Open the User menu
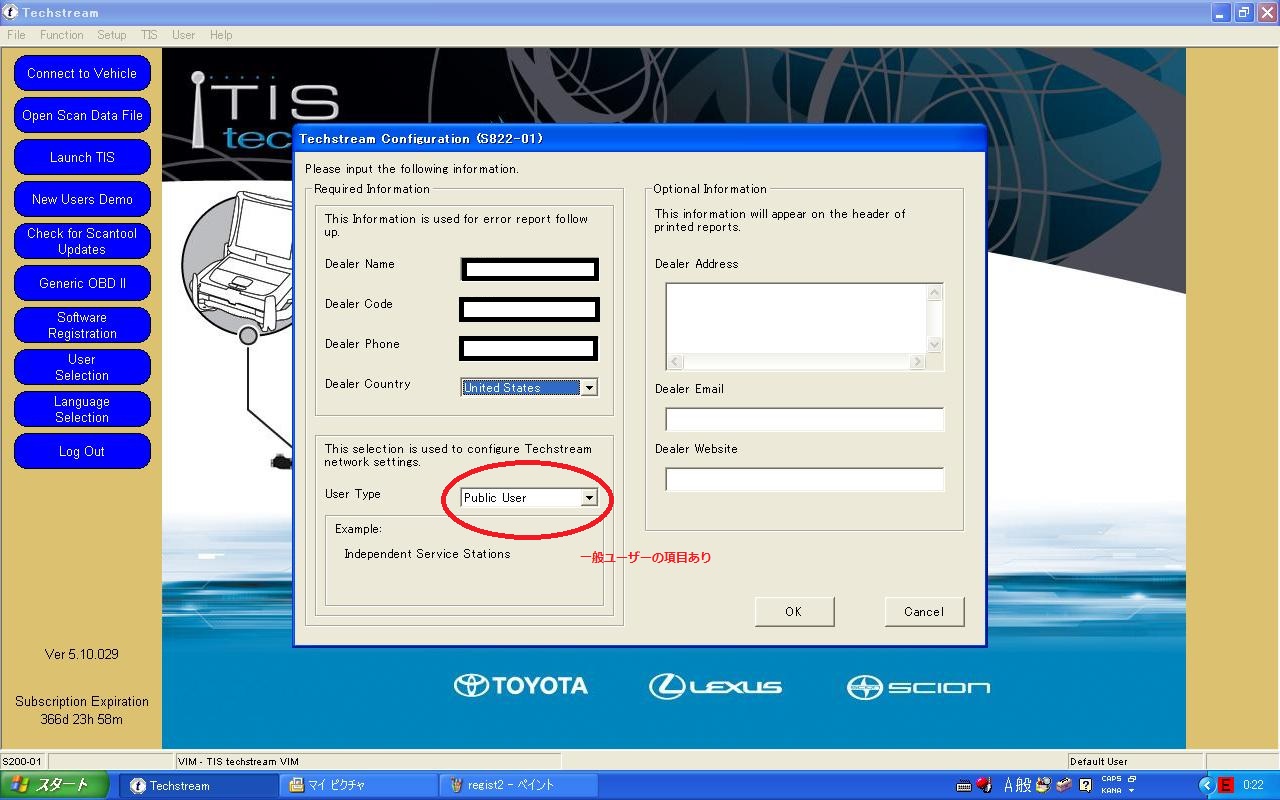Viewport: 1280px width, 800px height. pos(183,35)
